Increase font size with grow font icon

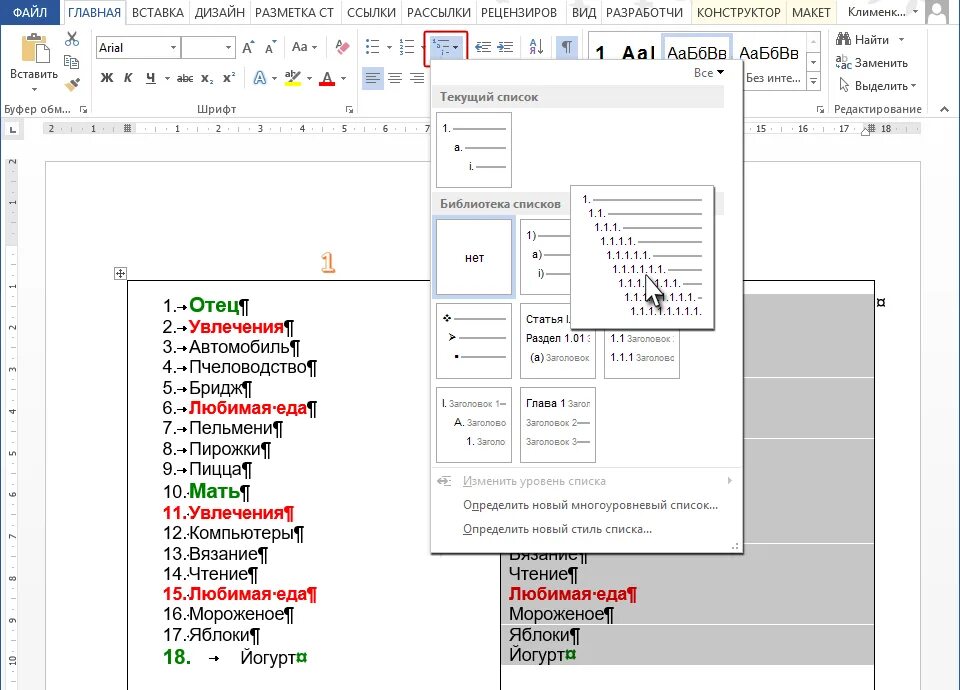248,47
